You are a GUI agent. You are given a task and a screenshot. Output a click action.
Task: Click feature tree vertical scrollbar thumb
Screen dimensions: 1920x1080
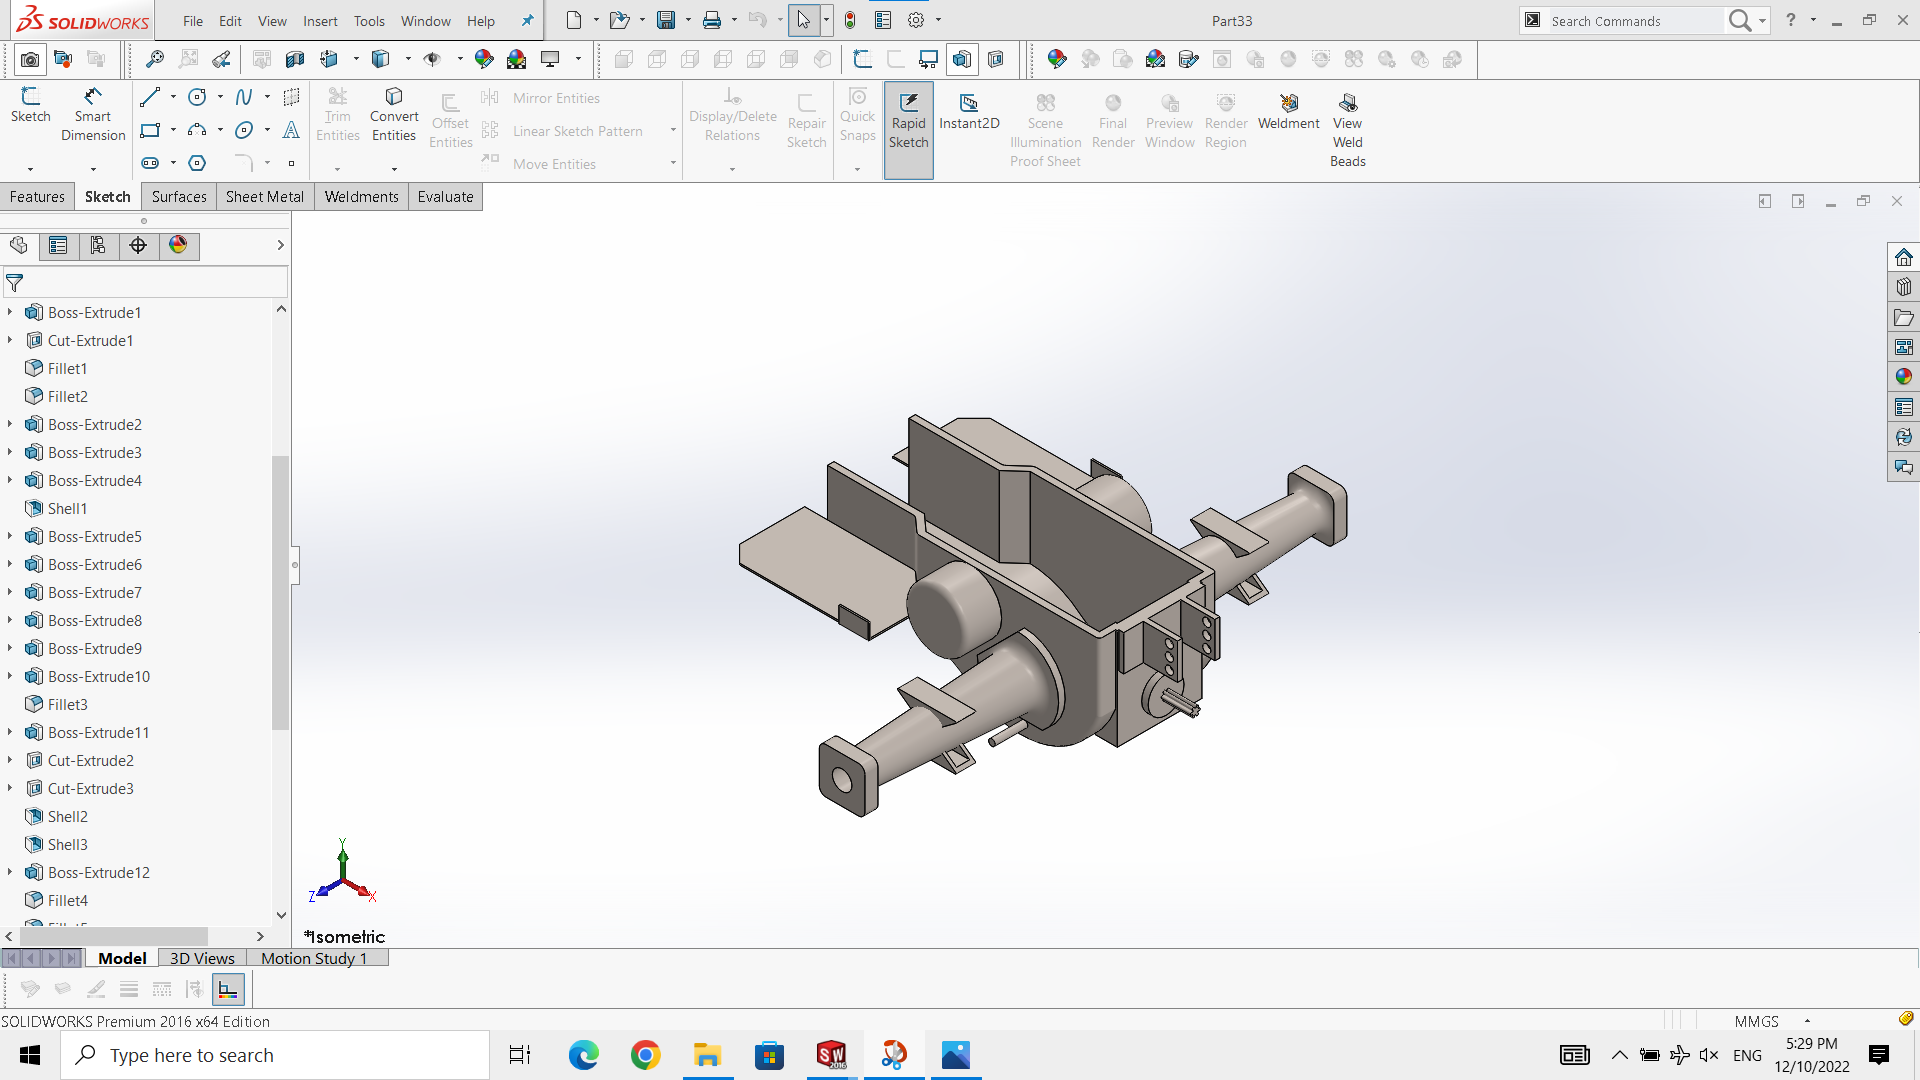click(281, 592)
